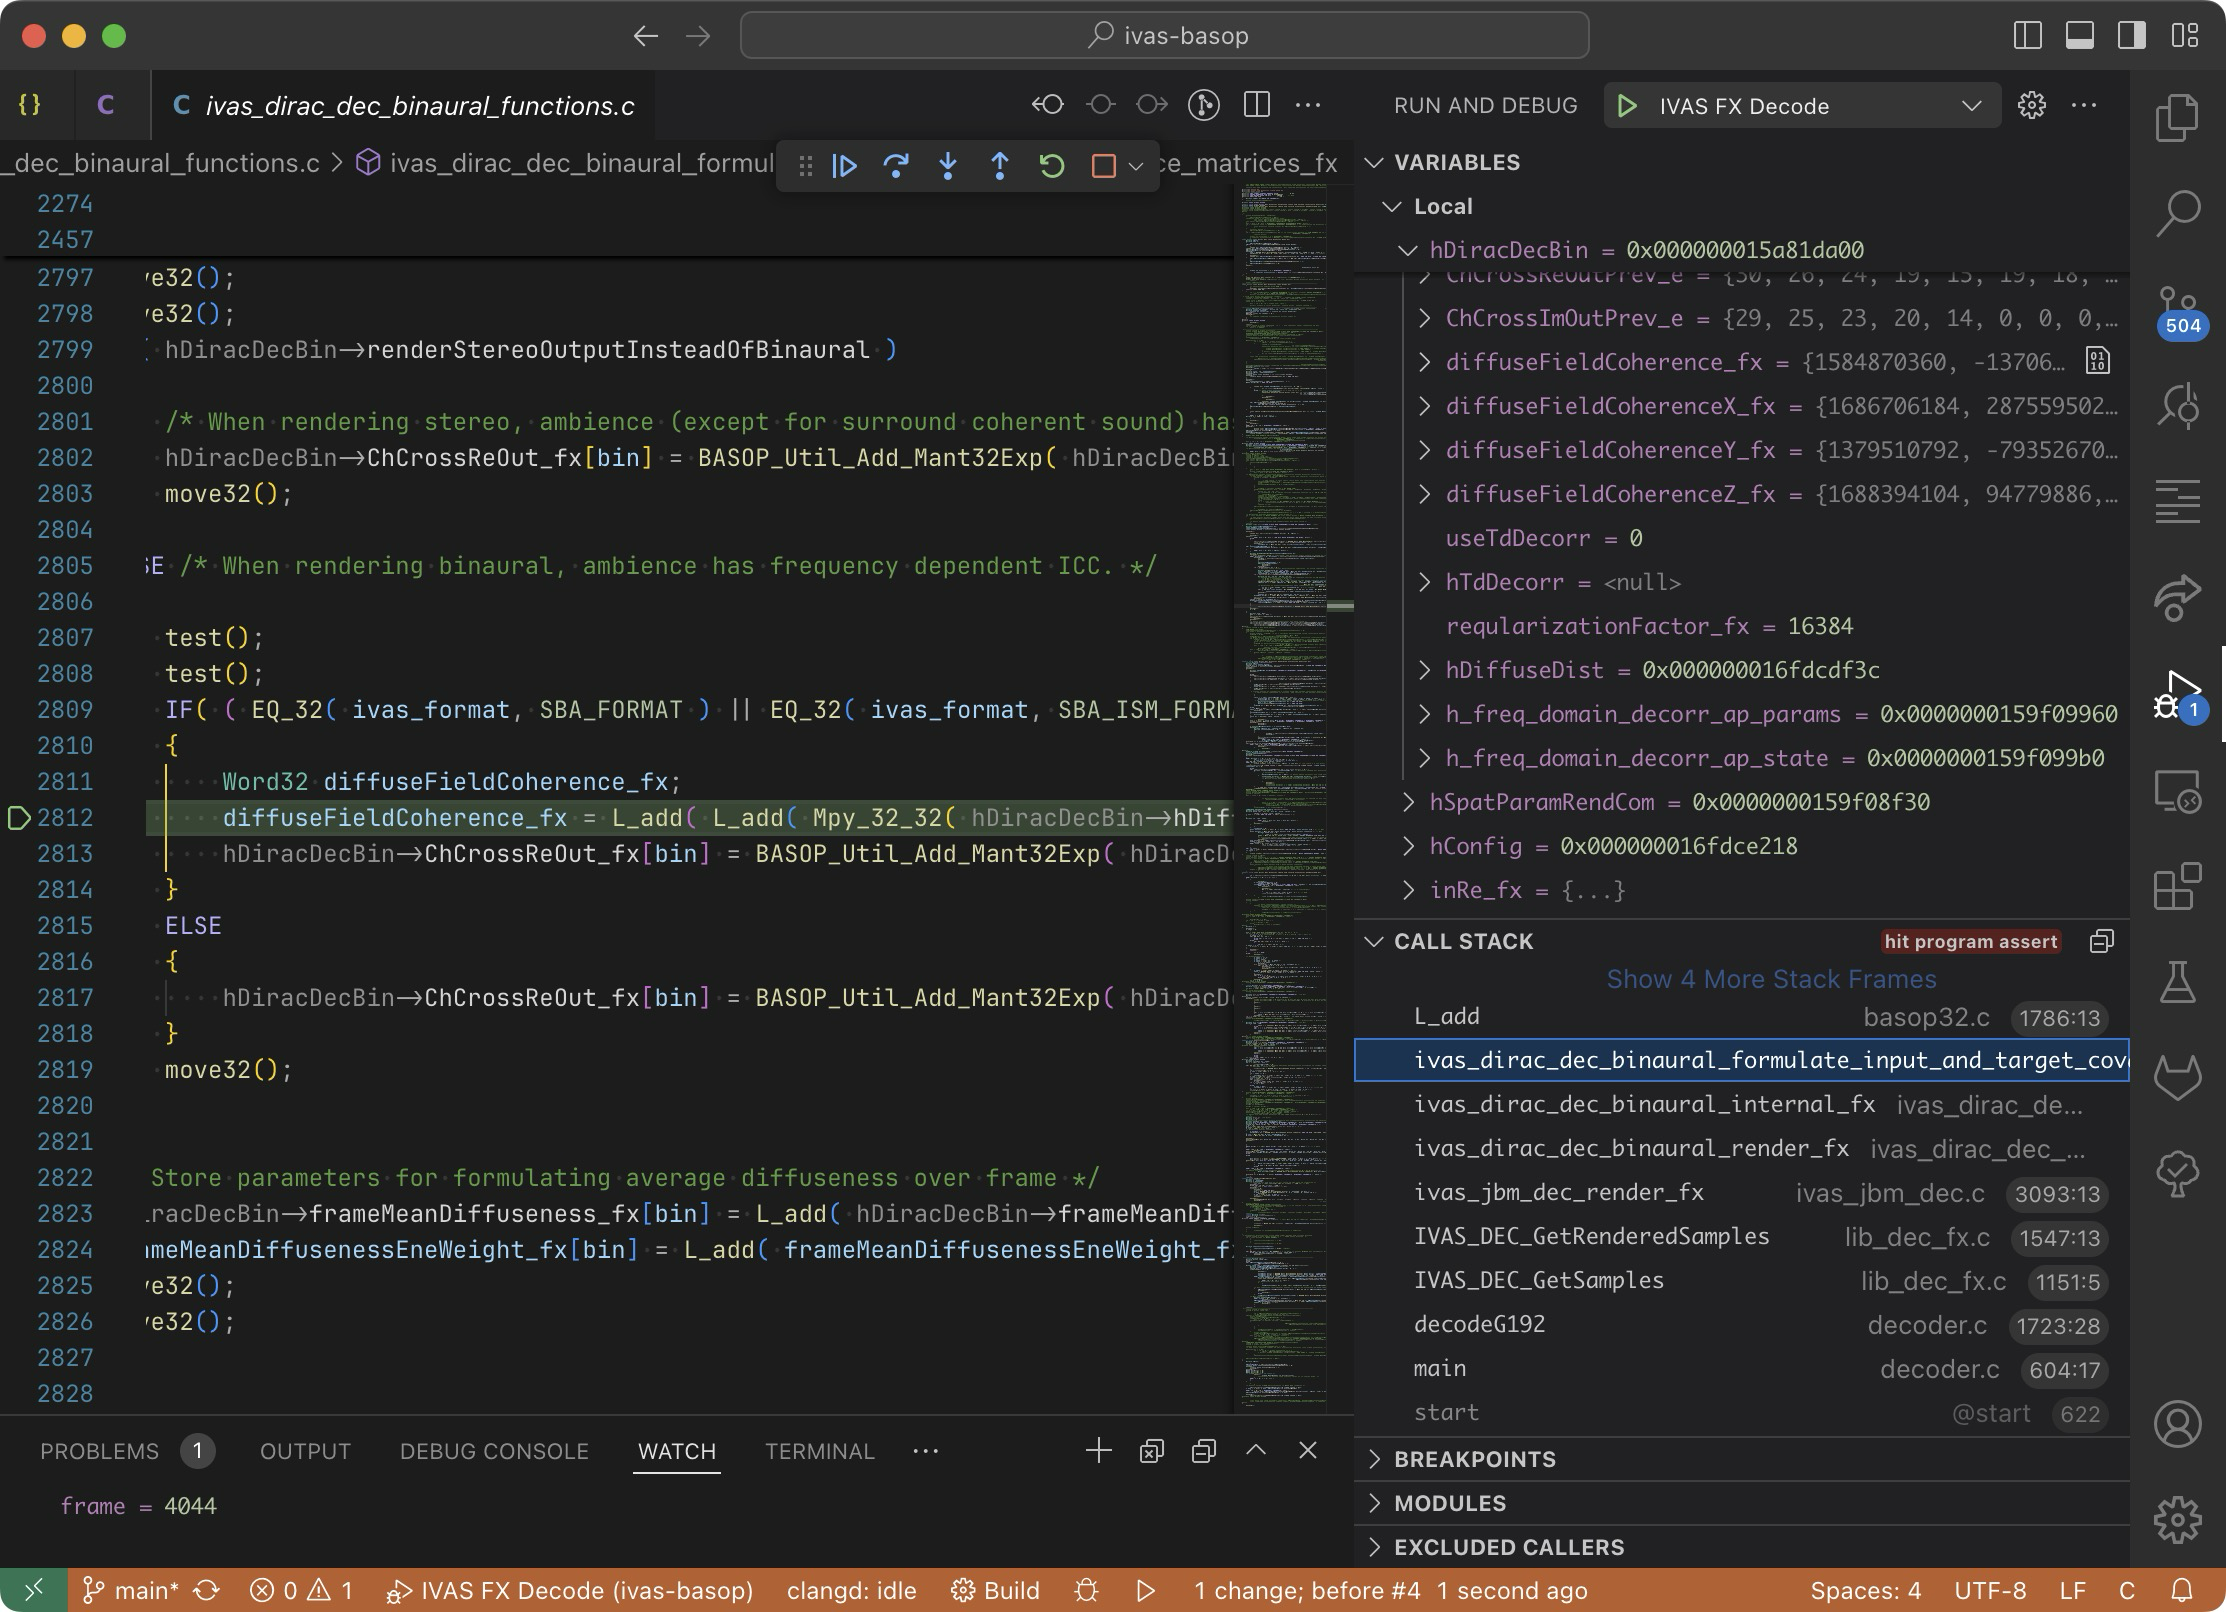The image size is (2226, 1612).
Task: Expand the BREAKPOINTS section
Action: click(1474, 1459)
